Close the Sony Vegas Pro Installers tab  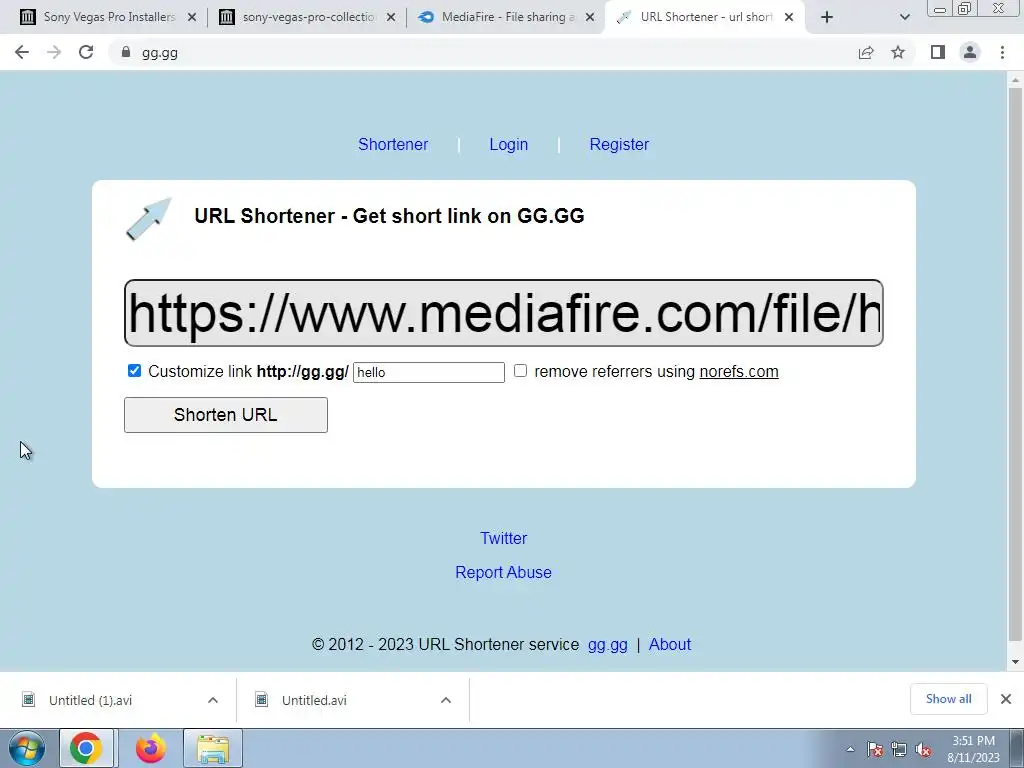(x=192, y=17)
